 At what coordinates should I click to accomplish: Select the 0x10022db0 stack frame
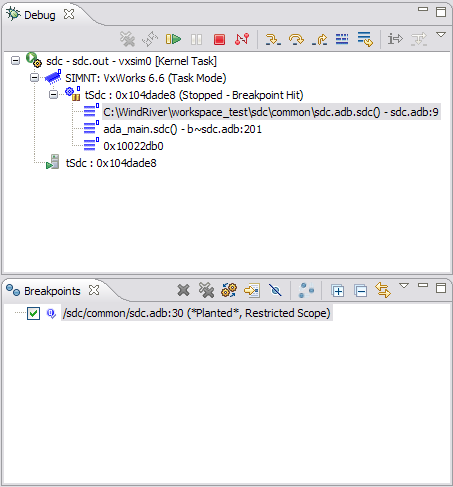[133, 146]
